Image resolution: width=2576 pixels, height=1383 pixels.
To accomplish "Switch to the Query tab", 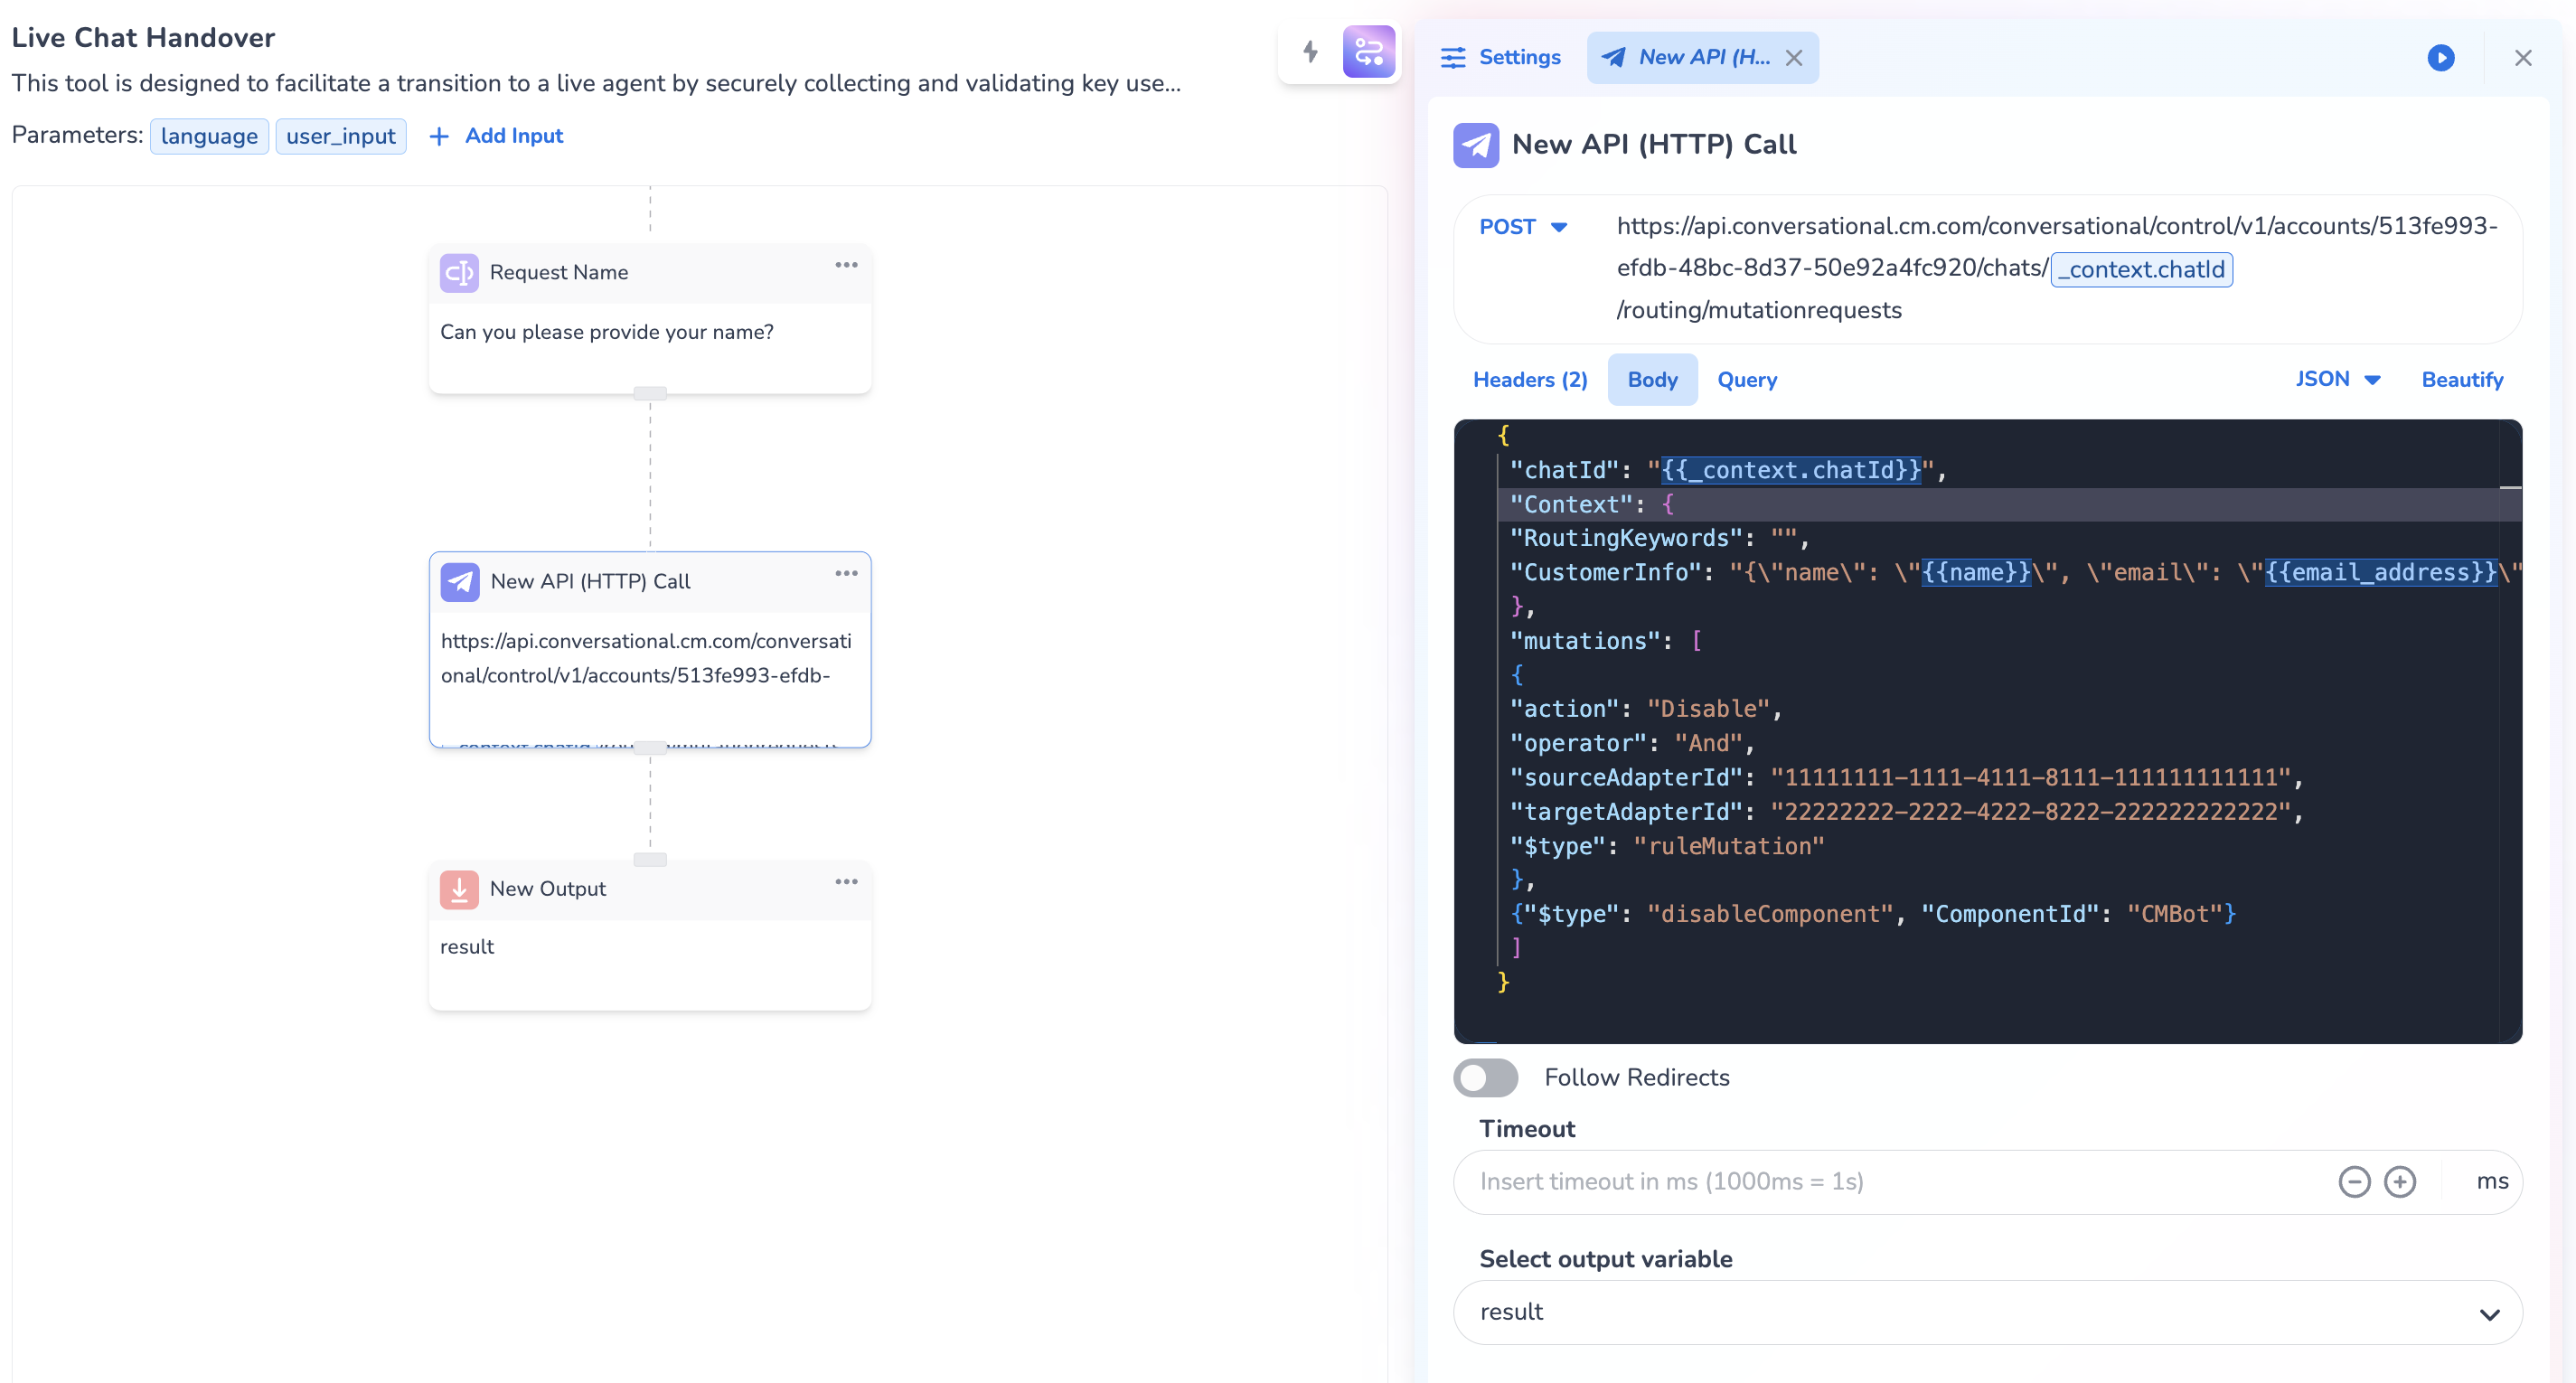I will pyautogui.click(x=1746, y=380).
